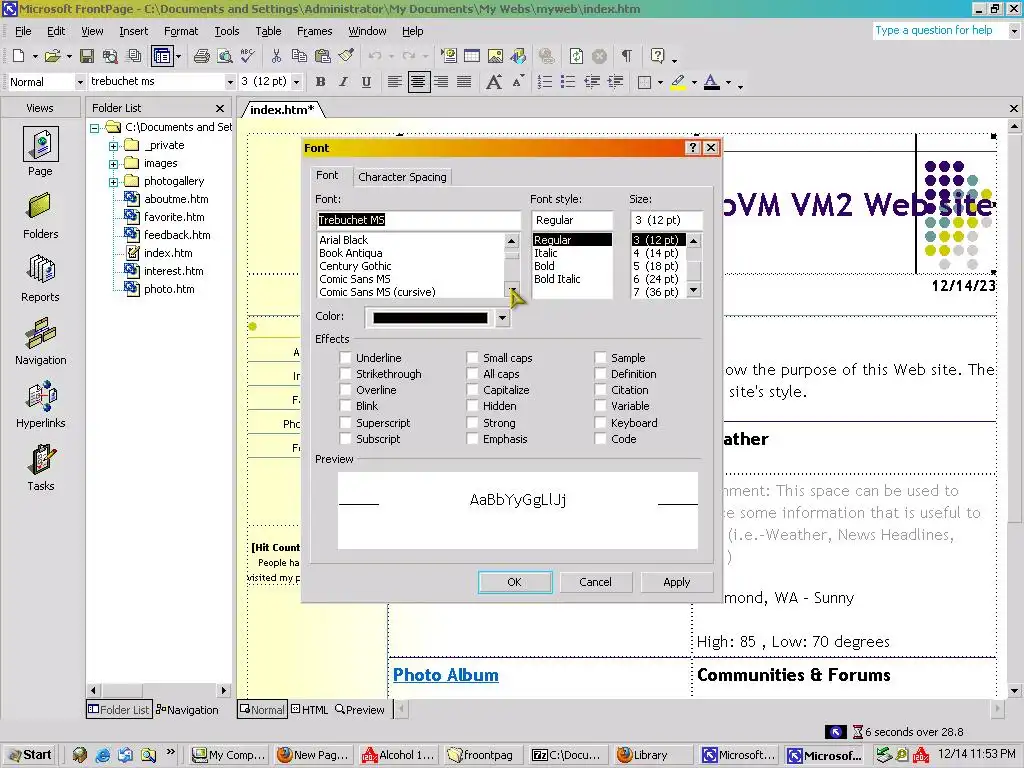Screen dimensions: 1024x768
Task: Enable the Strikethrough effect checkbox
Action: point(345,374)
